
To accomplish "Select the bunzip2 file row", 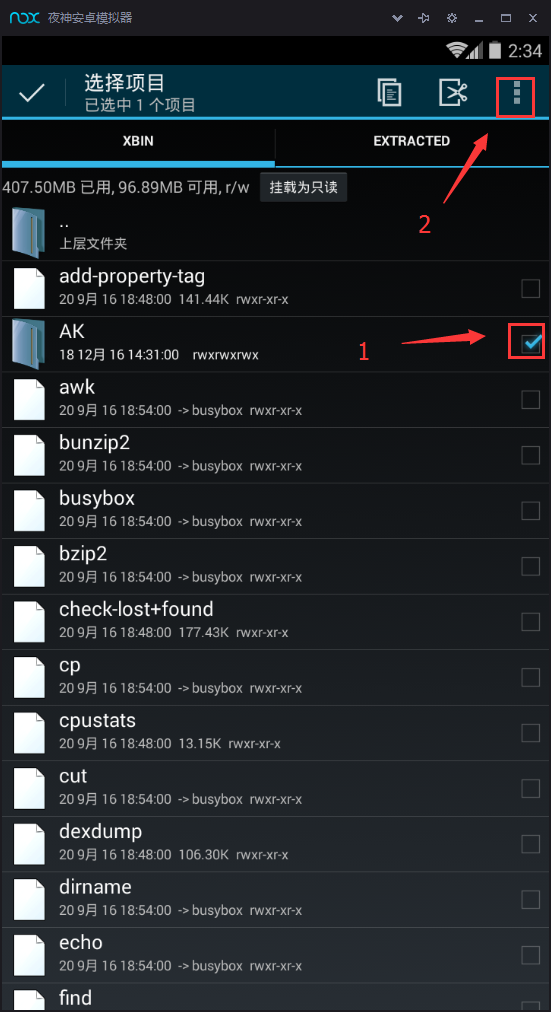I will click(x=276, y=455).
